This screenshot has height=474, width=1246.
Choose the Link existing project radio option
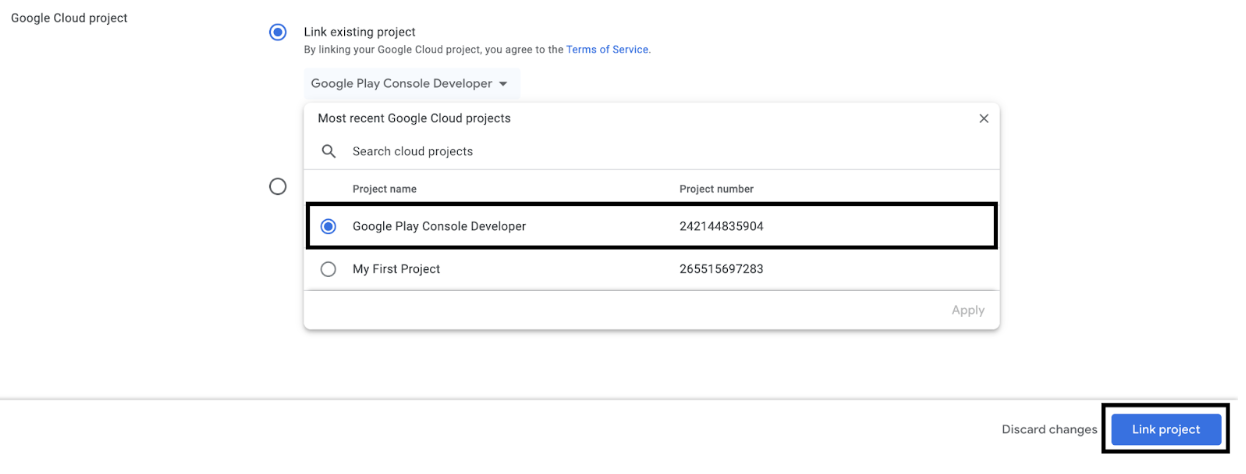pos(278,32)
